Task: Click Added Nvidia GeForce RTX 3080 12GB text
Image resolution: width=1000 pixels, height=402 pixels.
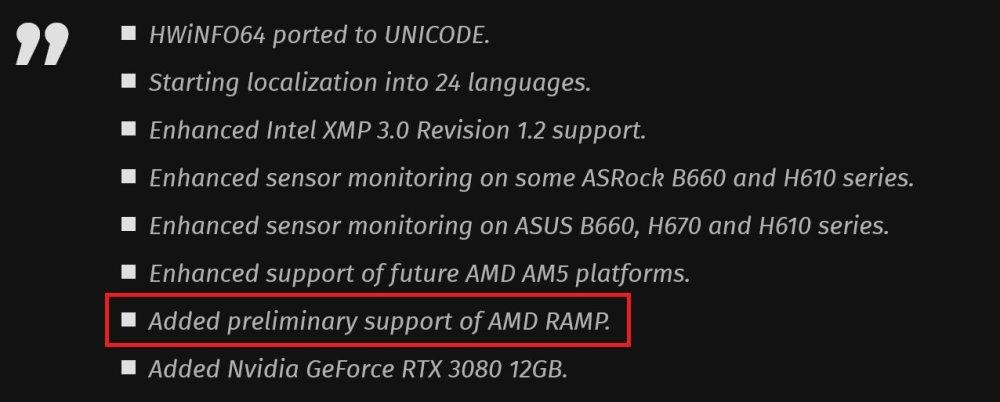Action: coord(358,370)
